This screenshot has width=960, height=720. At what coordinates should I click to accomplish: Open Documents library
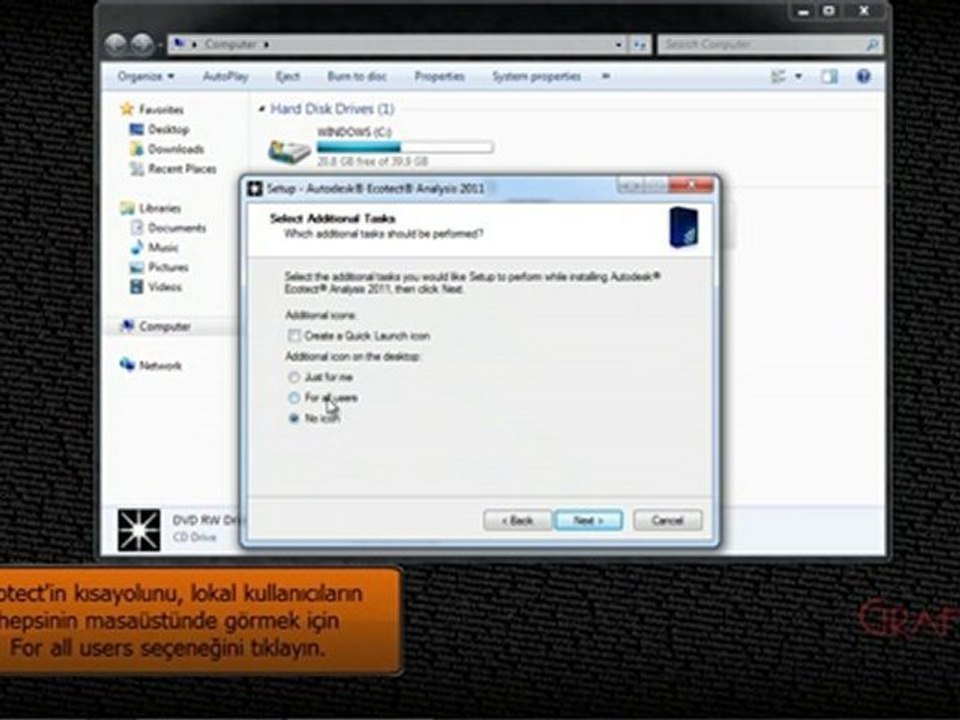point(177,228)
